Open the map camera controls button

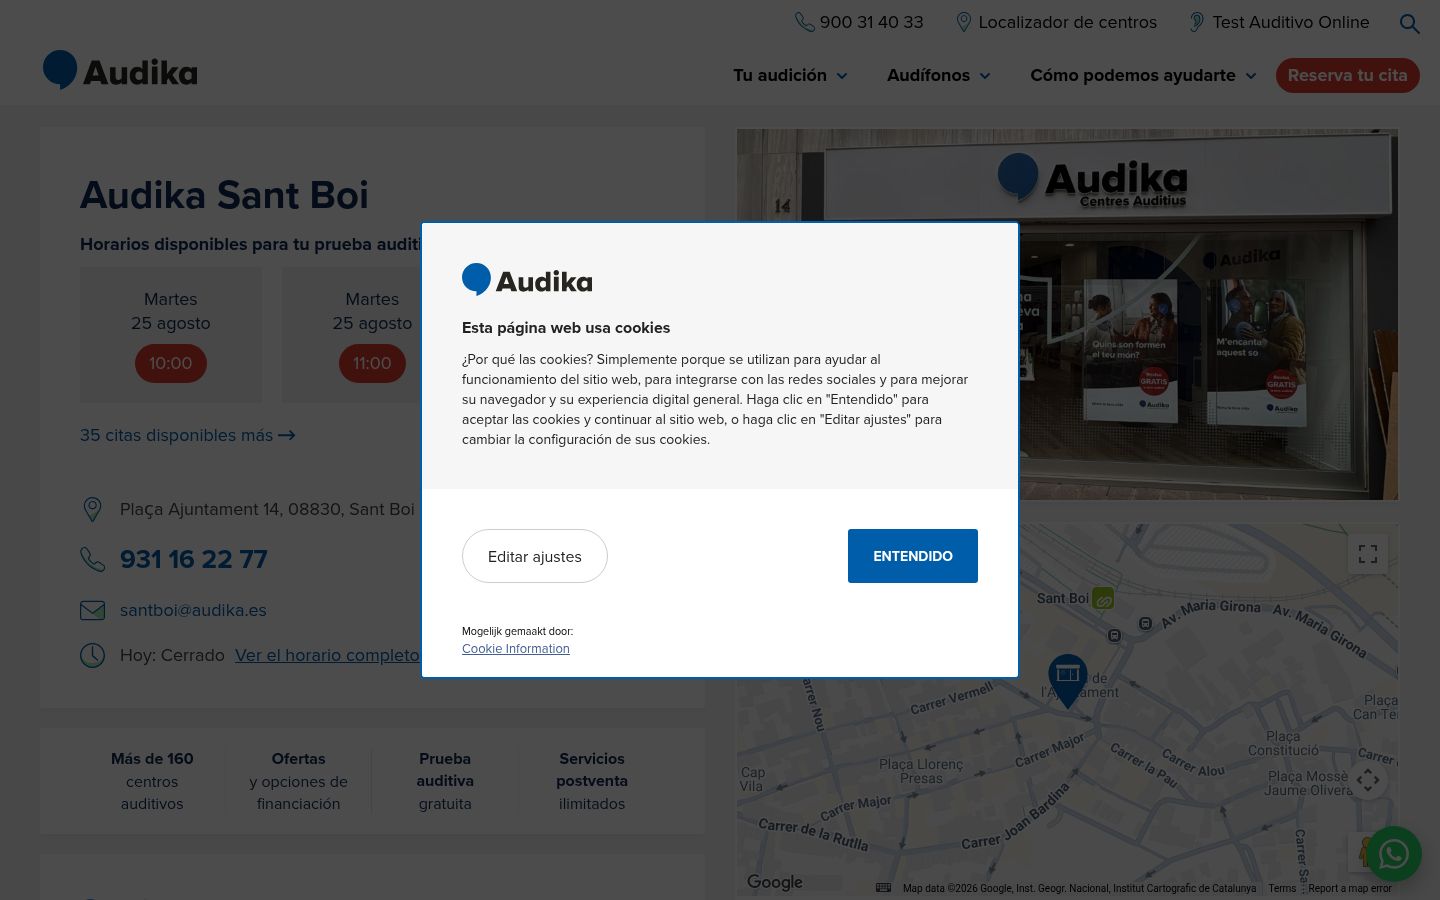[1368, 780]
